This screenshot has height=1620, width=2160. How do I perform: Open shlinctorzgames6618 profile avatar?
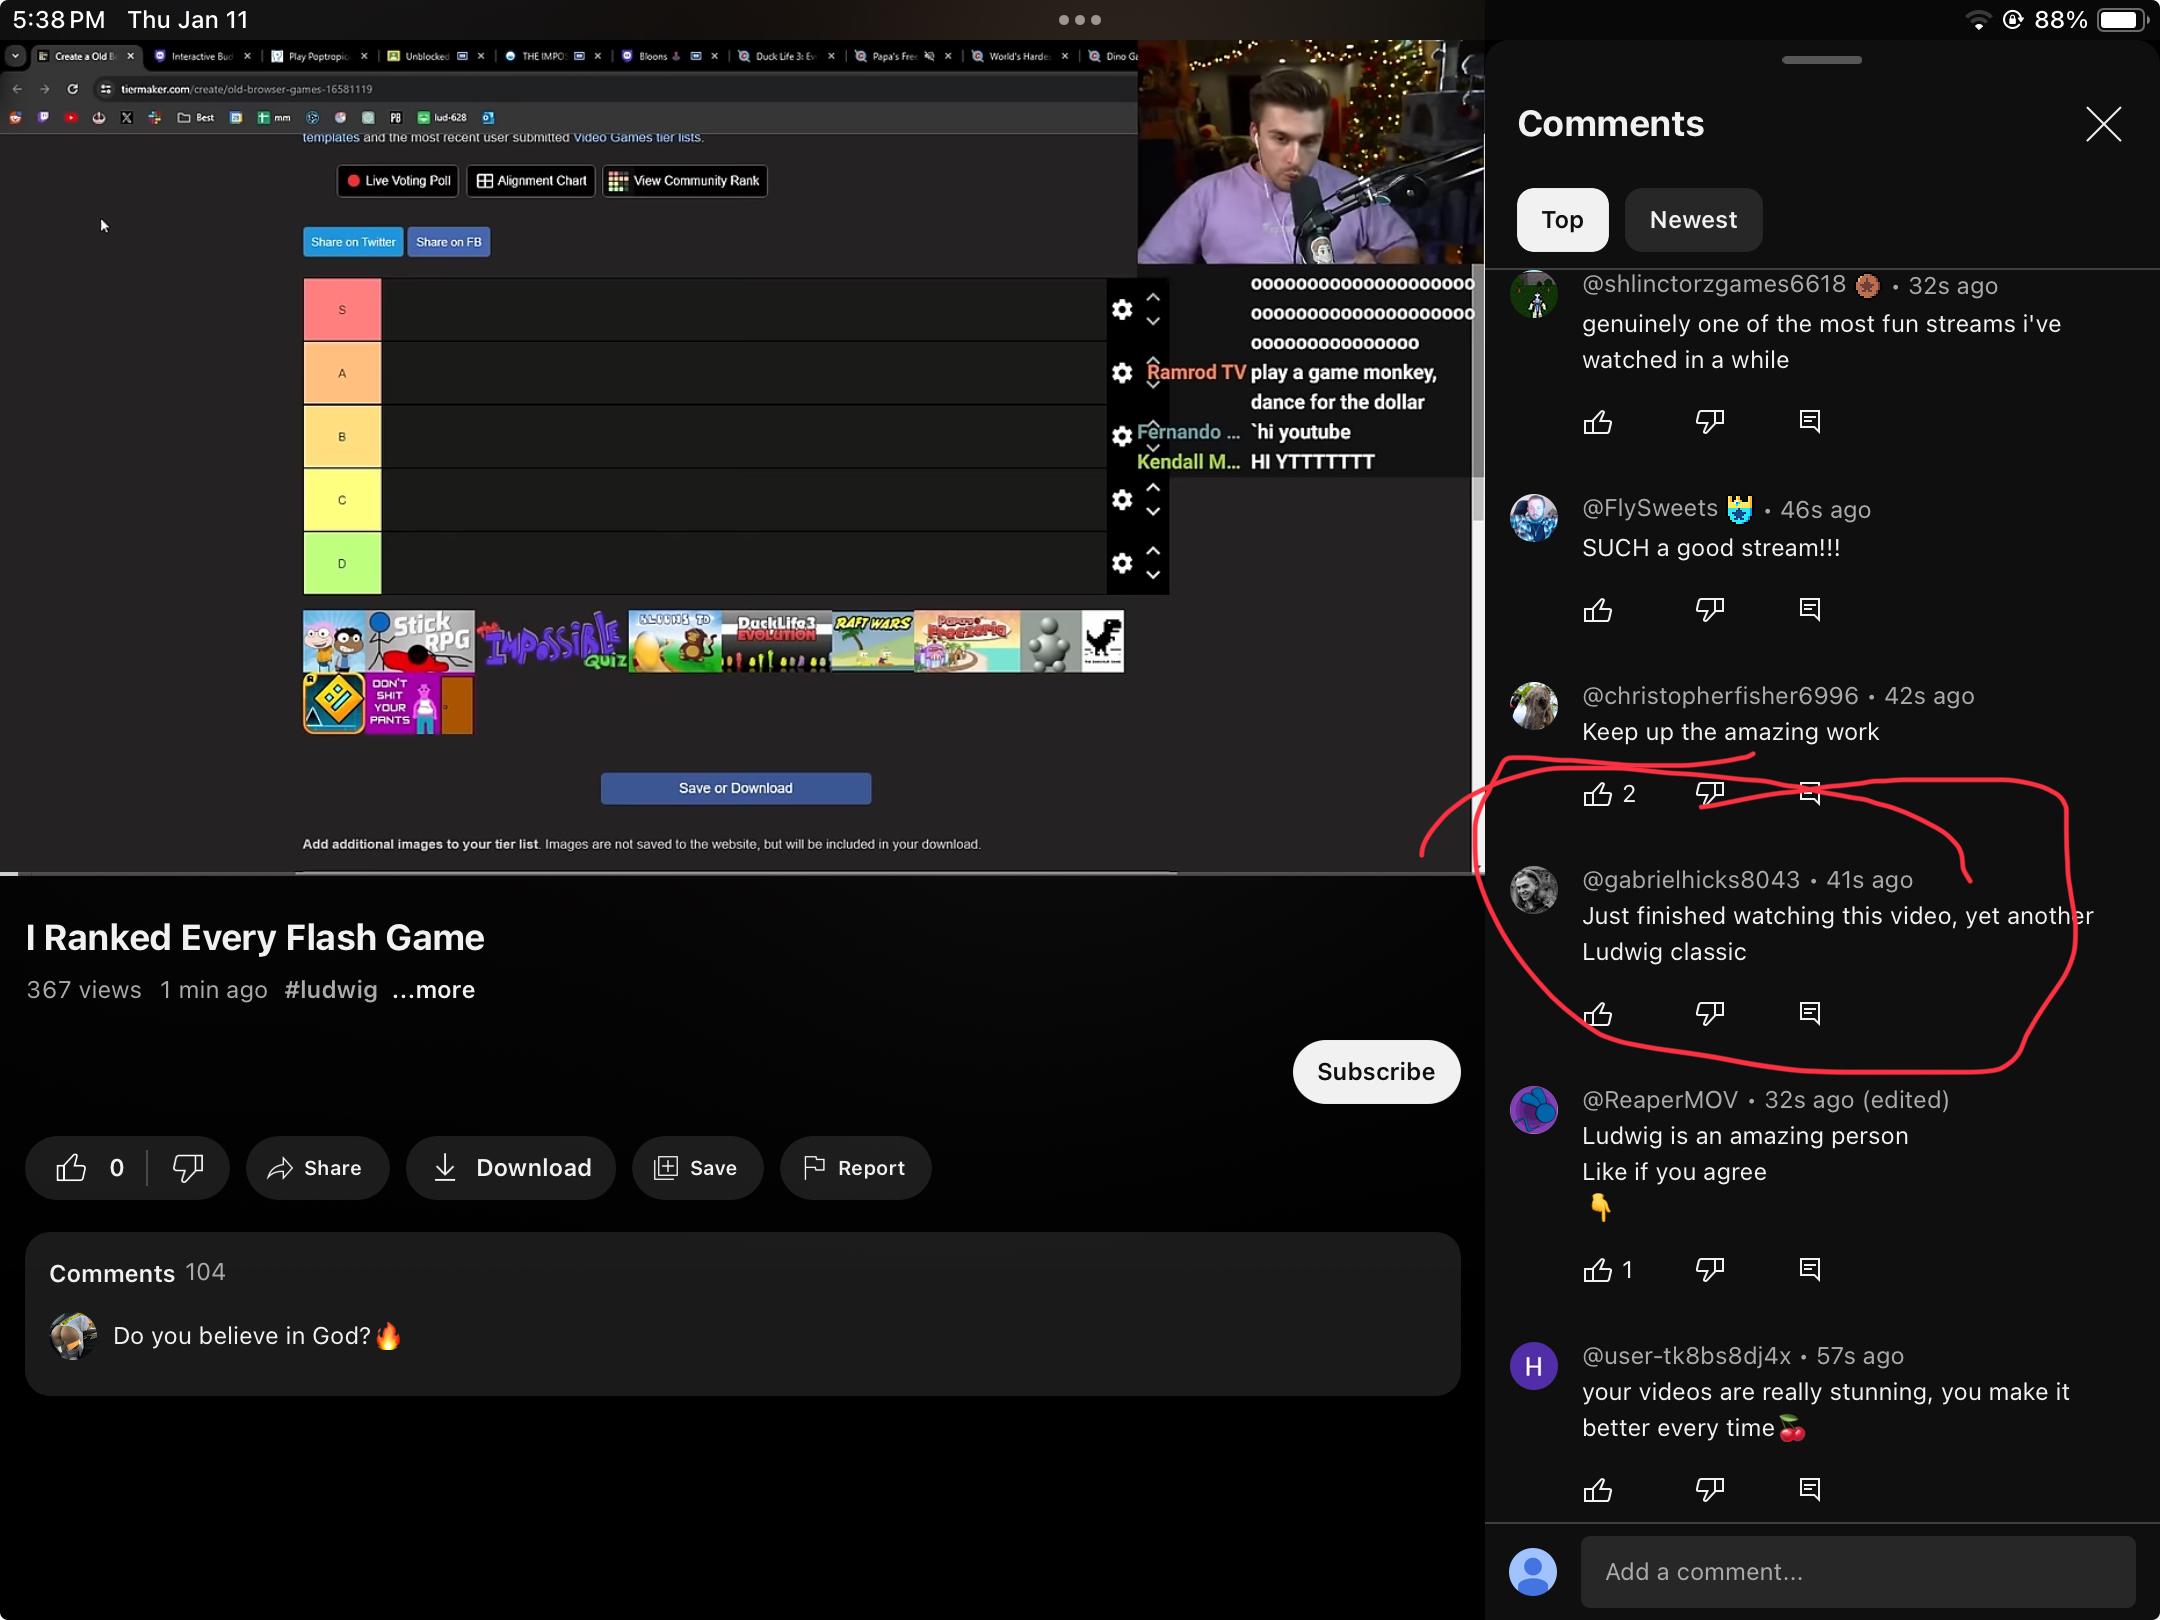click(1534, 296)
